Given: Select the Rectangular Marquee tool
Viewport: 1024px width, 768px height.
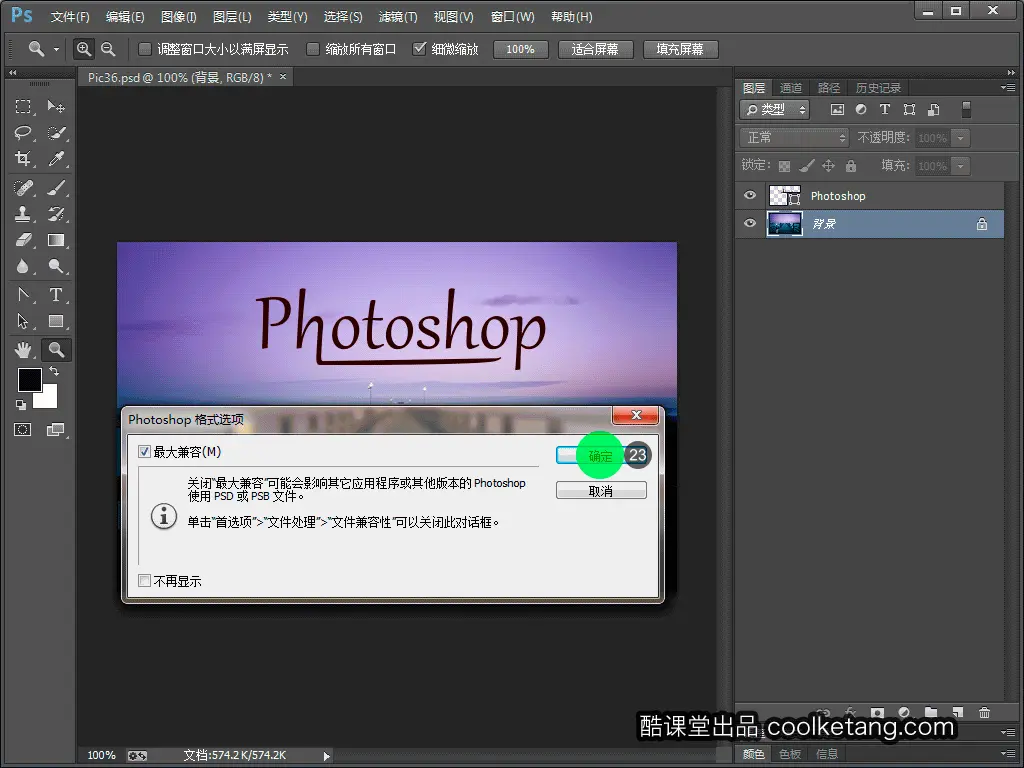Looking at the screenshot, I should click(23, 106).
